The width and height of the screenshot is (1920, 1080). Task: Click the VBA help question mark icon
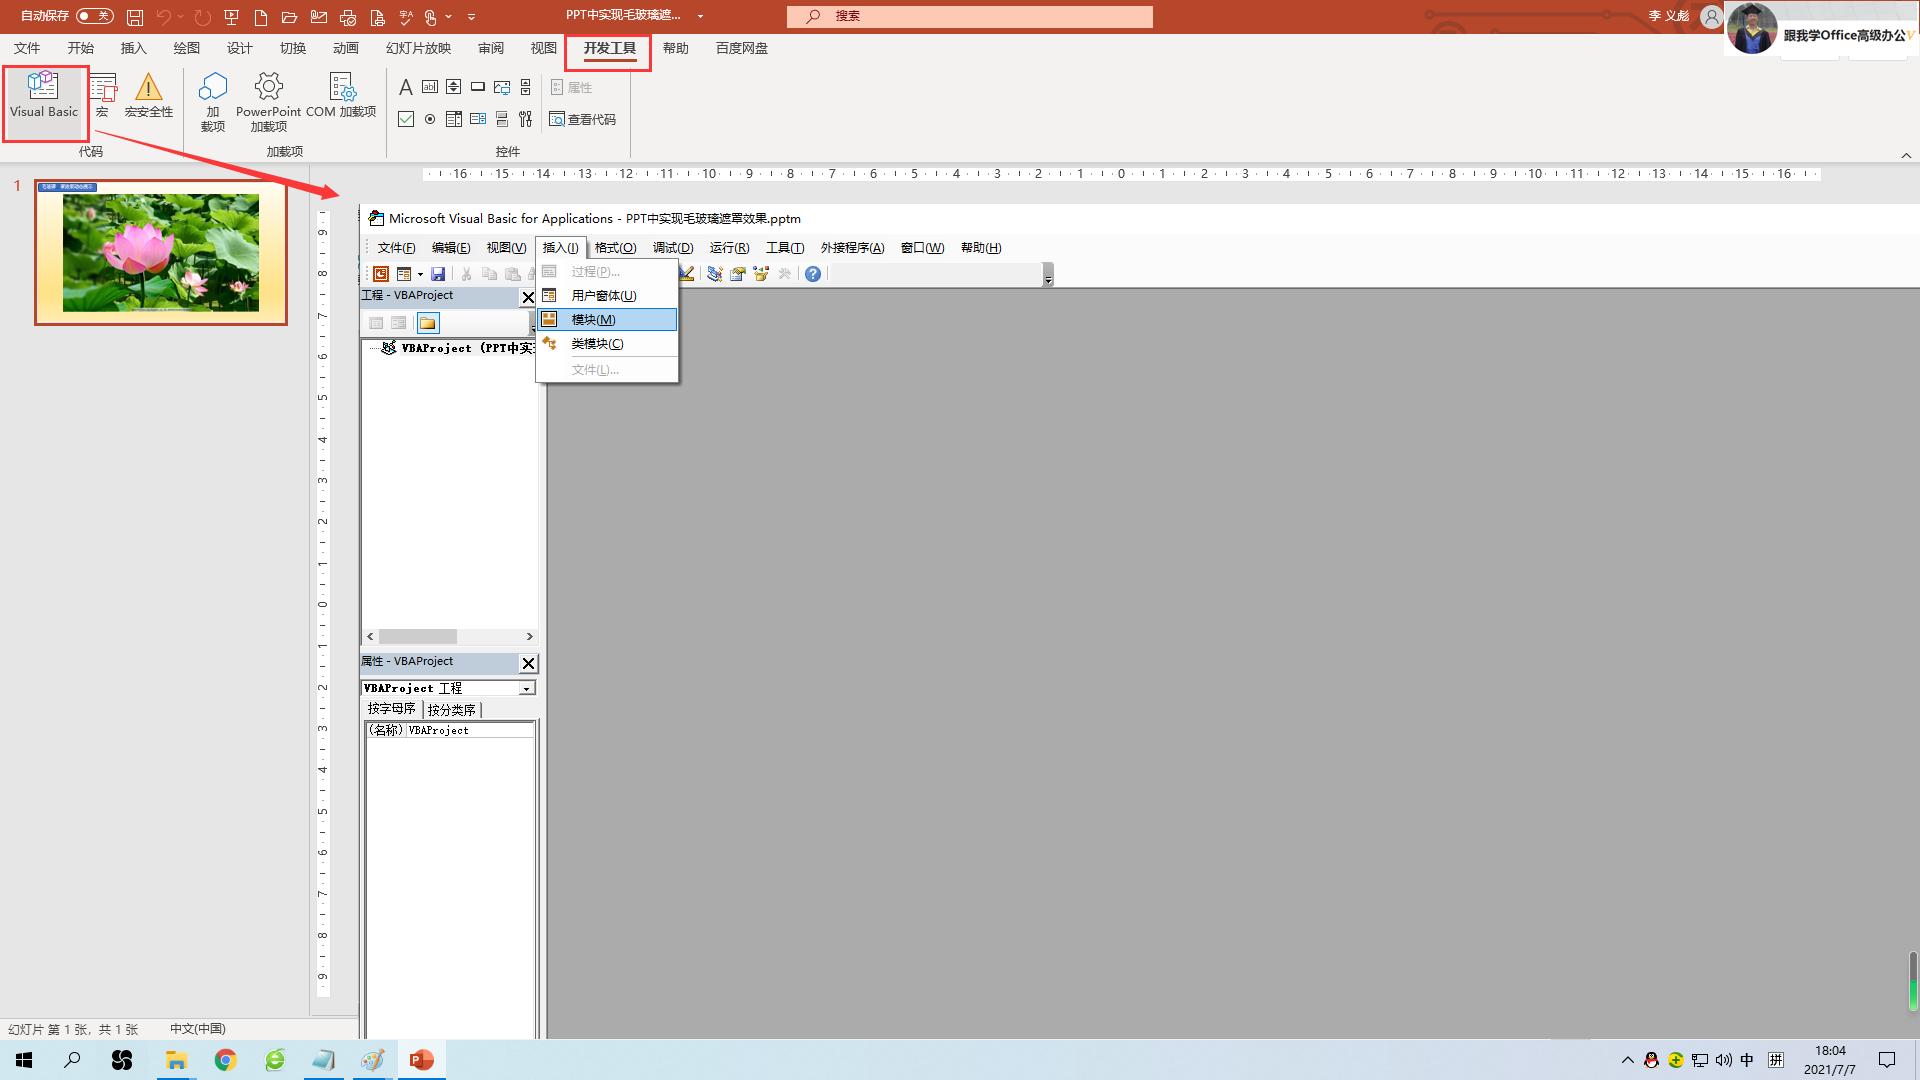(x=813, y=274)
